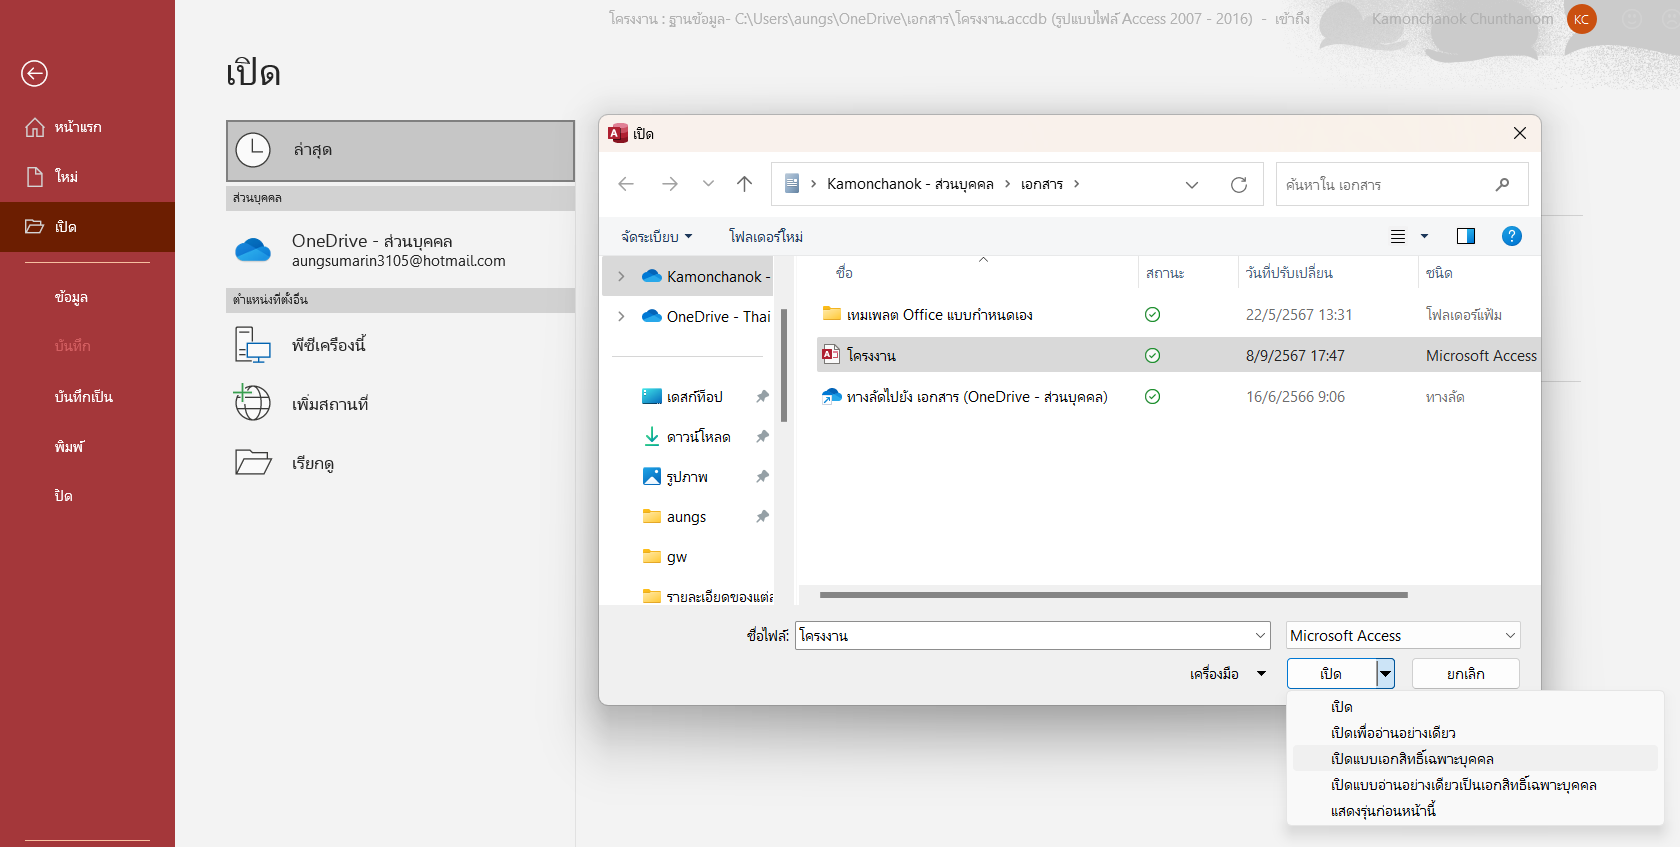Click the ยกเลิก (Cancel) button
1680x847 pixels.
1465,674
